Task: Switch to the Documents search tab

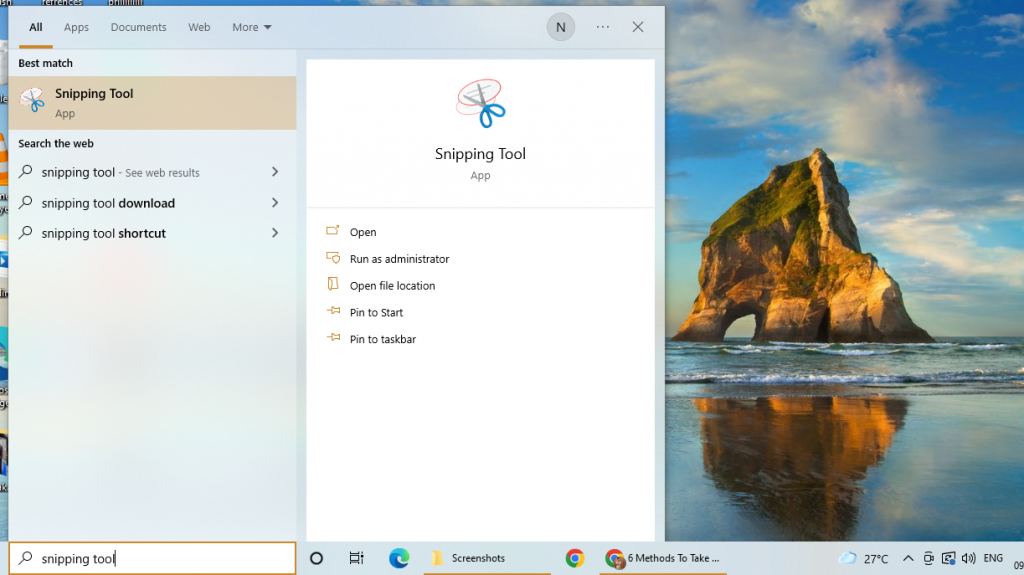Action: (x=138, y=27)
